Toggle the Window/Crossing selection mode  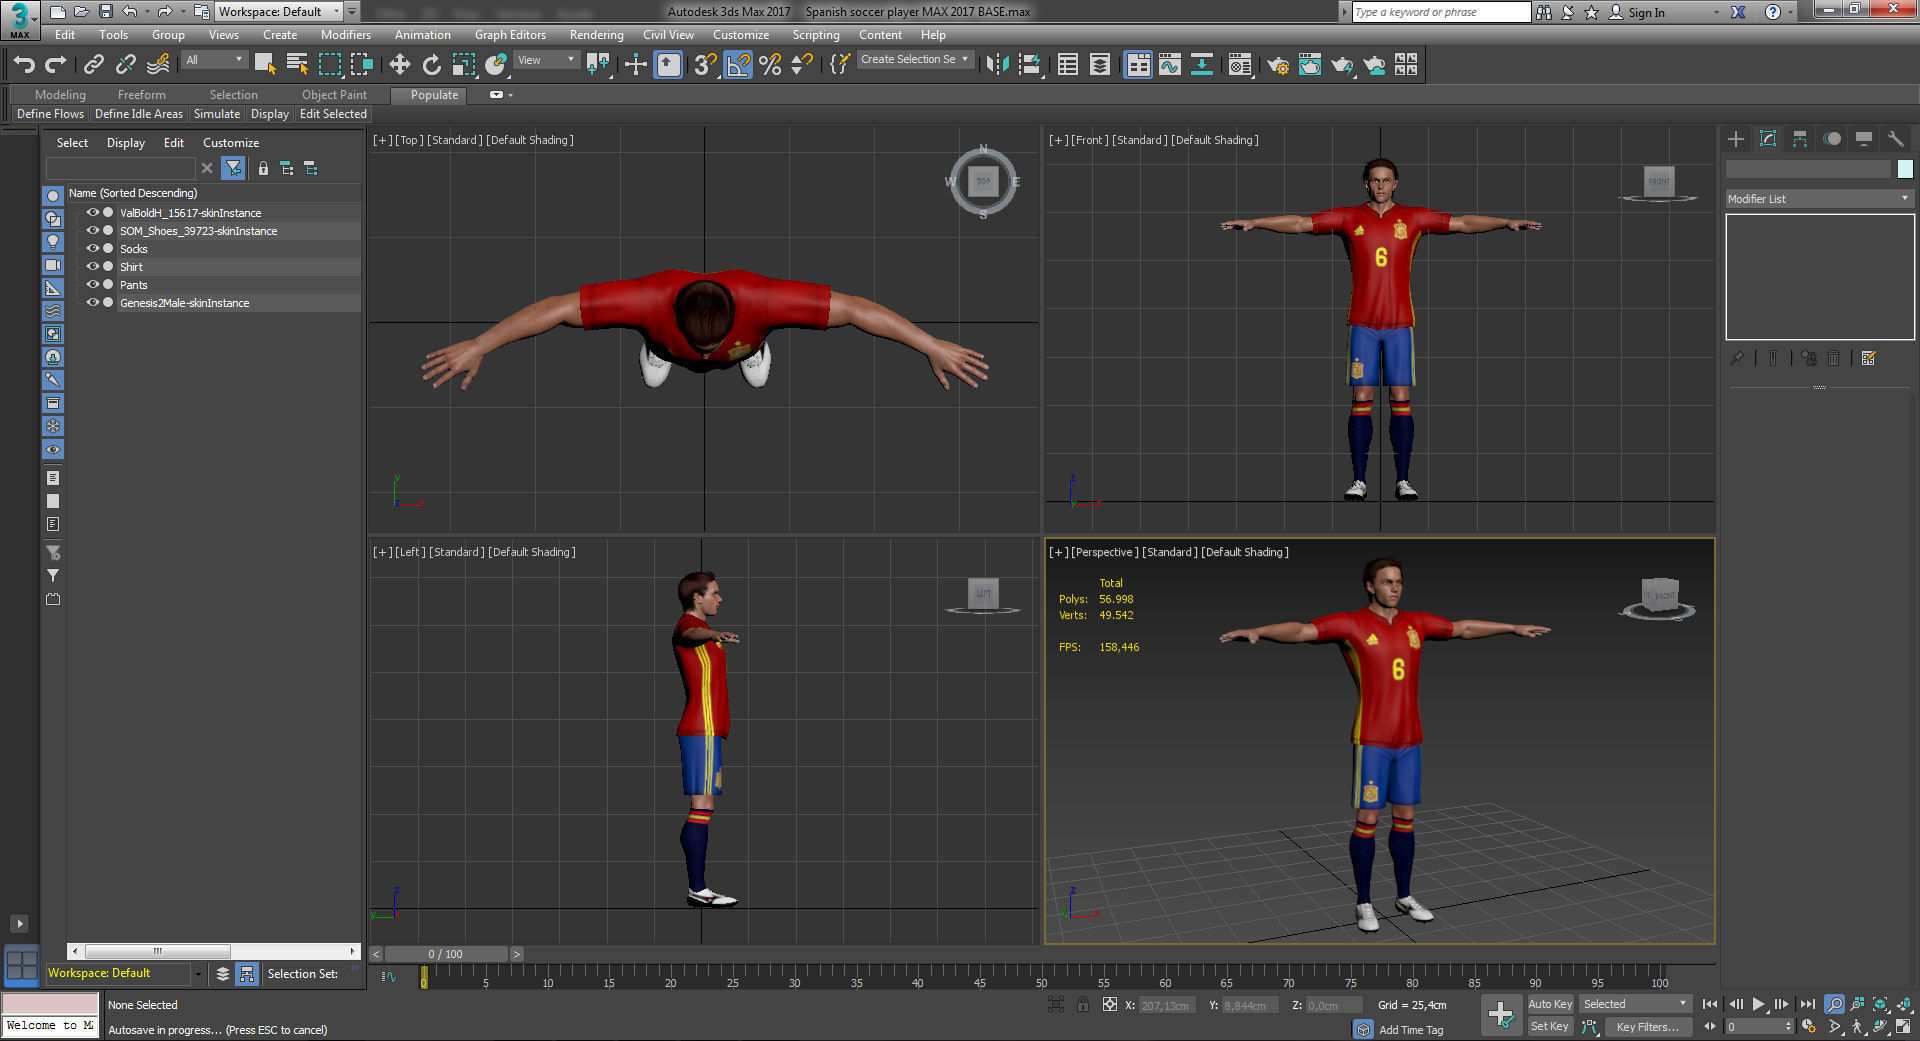(362, 65)
